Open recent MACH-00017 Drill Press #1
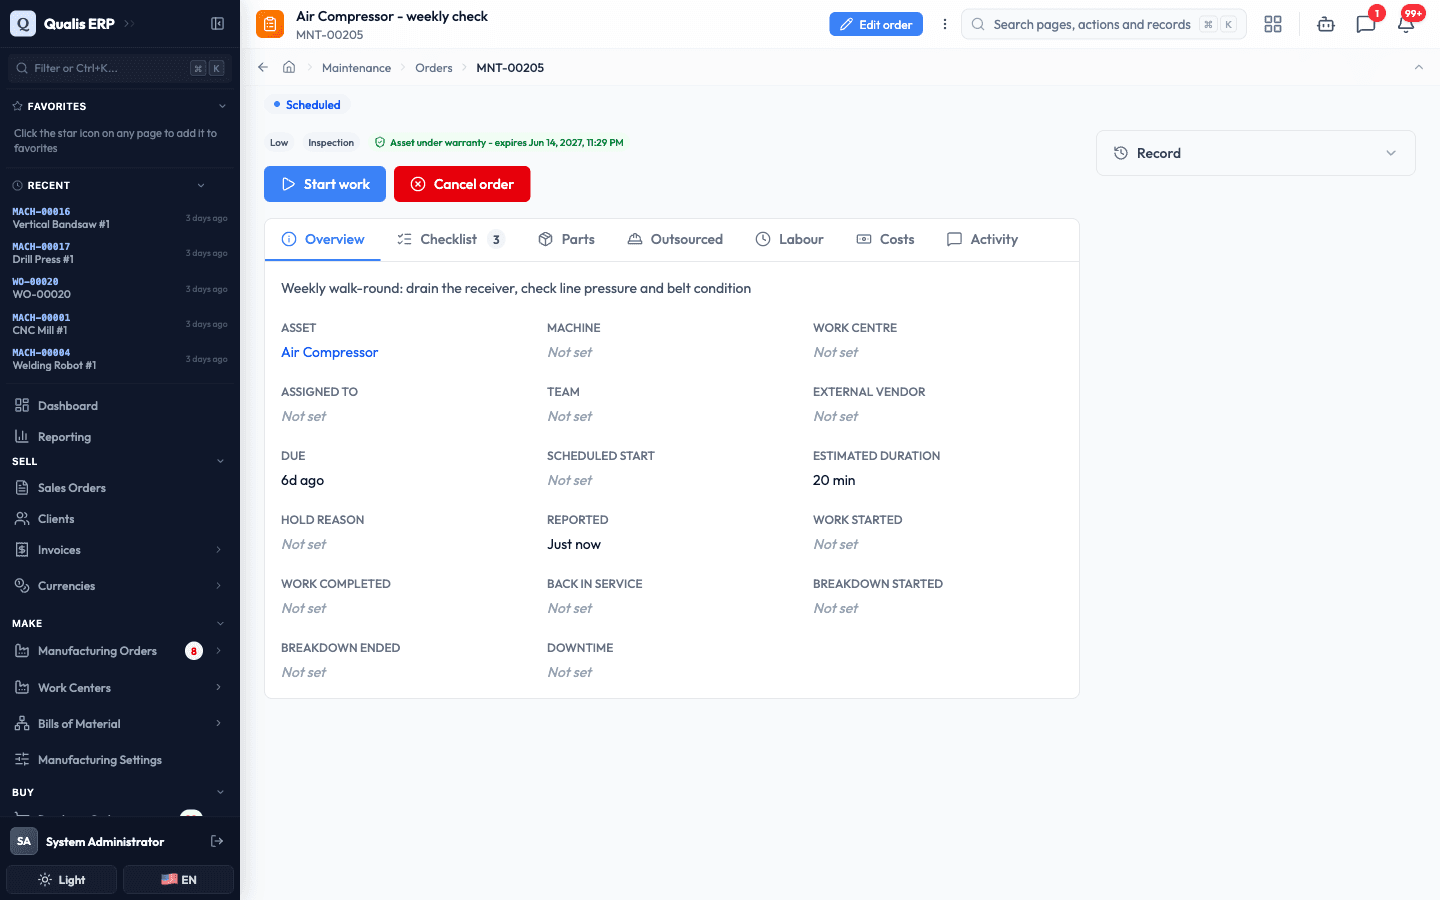This screenshot has height=900, width=1440. [x=120, y=253]
